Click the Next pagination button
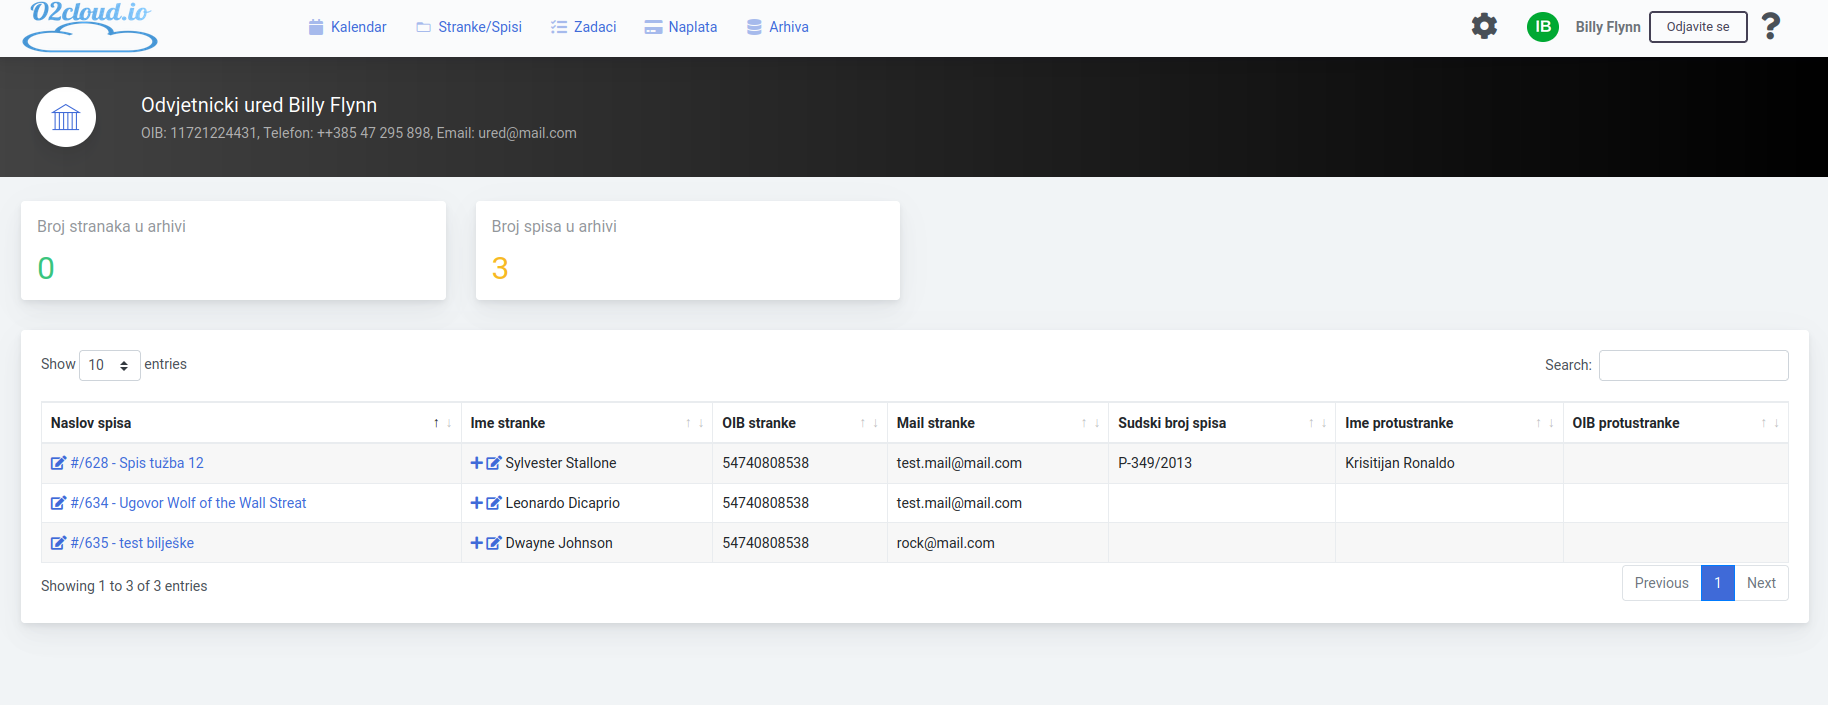 (1760, 583)
